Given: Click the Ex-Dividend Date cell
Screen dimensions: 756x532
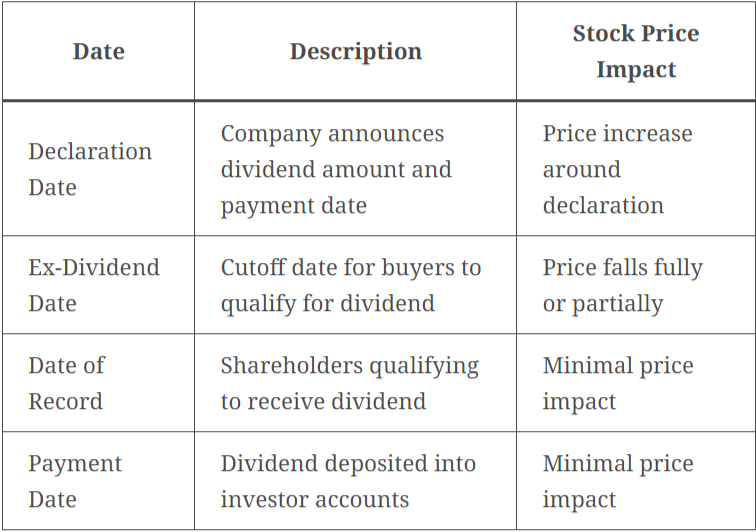Looking at the screenshot, I should tap(93, 285).
